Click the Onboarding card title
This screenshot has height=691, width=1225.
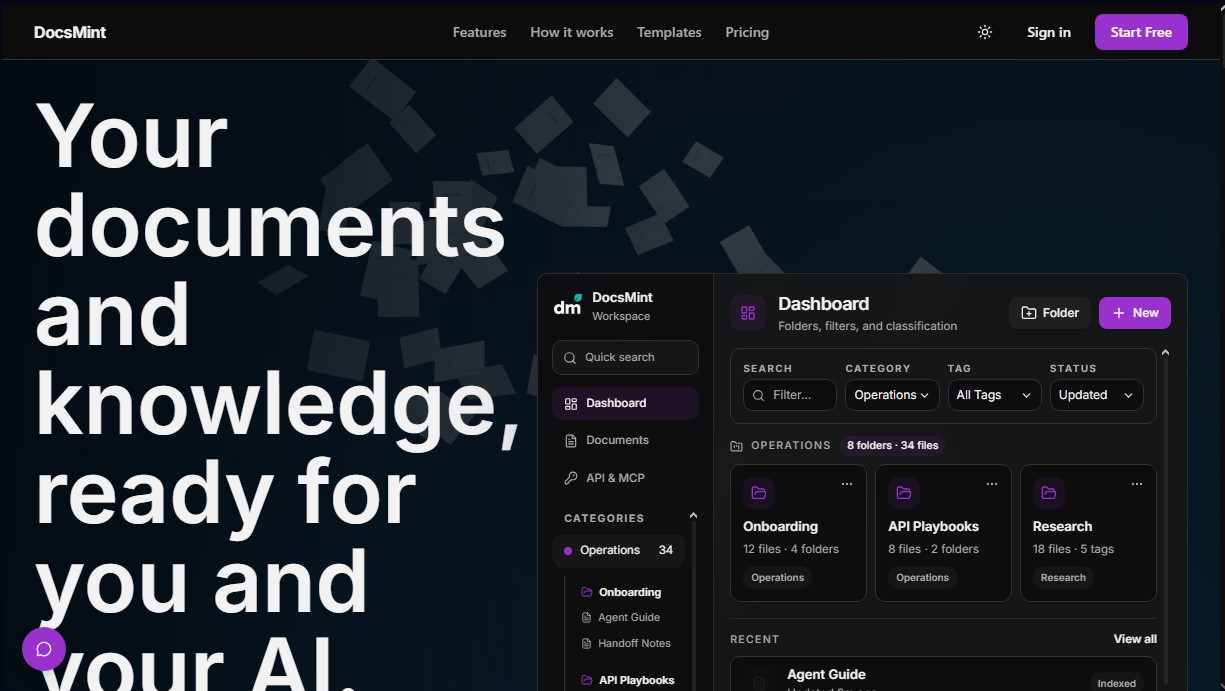coord(780,527)
